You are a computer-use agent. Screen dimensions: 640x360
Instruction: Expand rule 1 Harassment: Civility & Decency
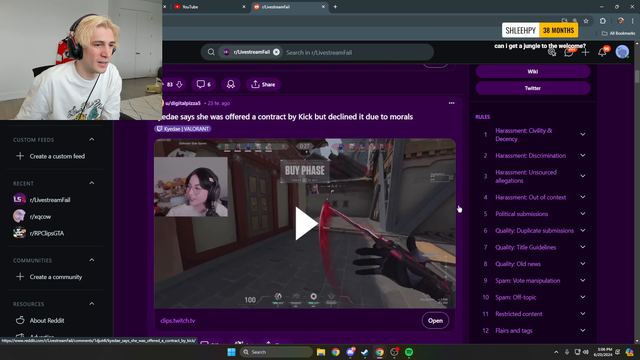[x=582, y=134]
